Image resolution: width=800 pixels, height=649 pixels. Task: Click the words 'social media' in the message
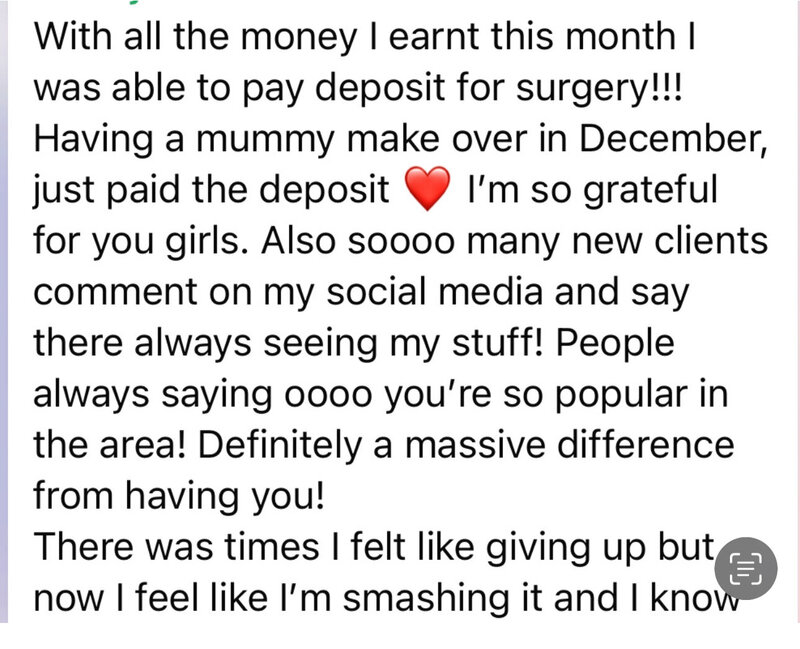pyautogui.click(x=435, y=292)
